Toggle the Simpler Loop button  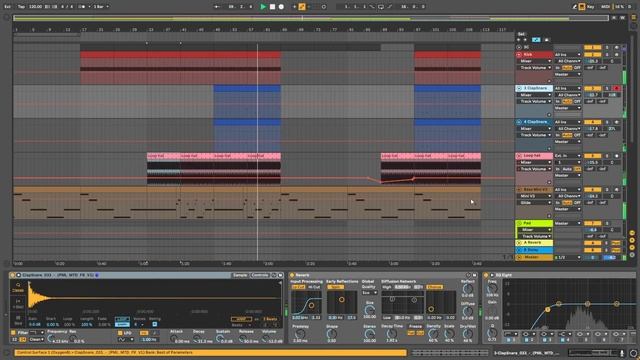(122, 319)
